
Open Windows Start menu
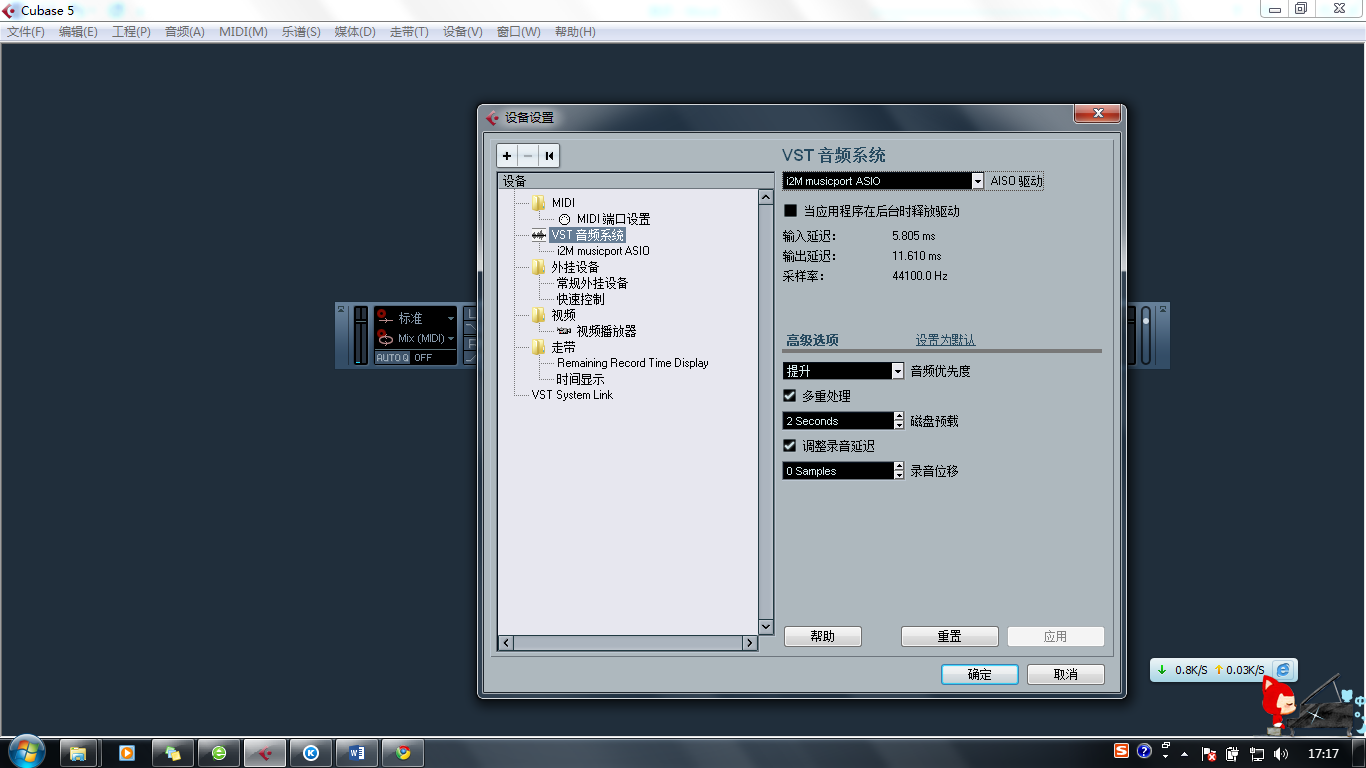[26, 752]
